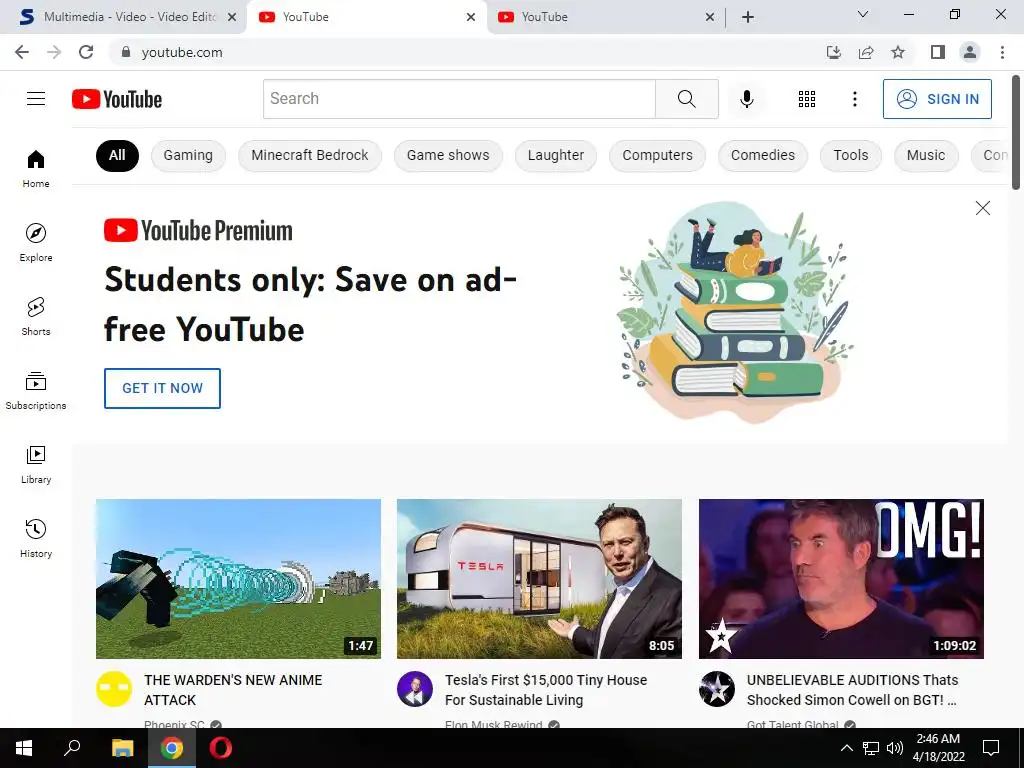1024x768 pixels.
Task: Select the Computers filter chip
Action: tap(658, 155)
